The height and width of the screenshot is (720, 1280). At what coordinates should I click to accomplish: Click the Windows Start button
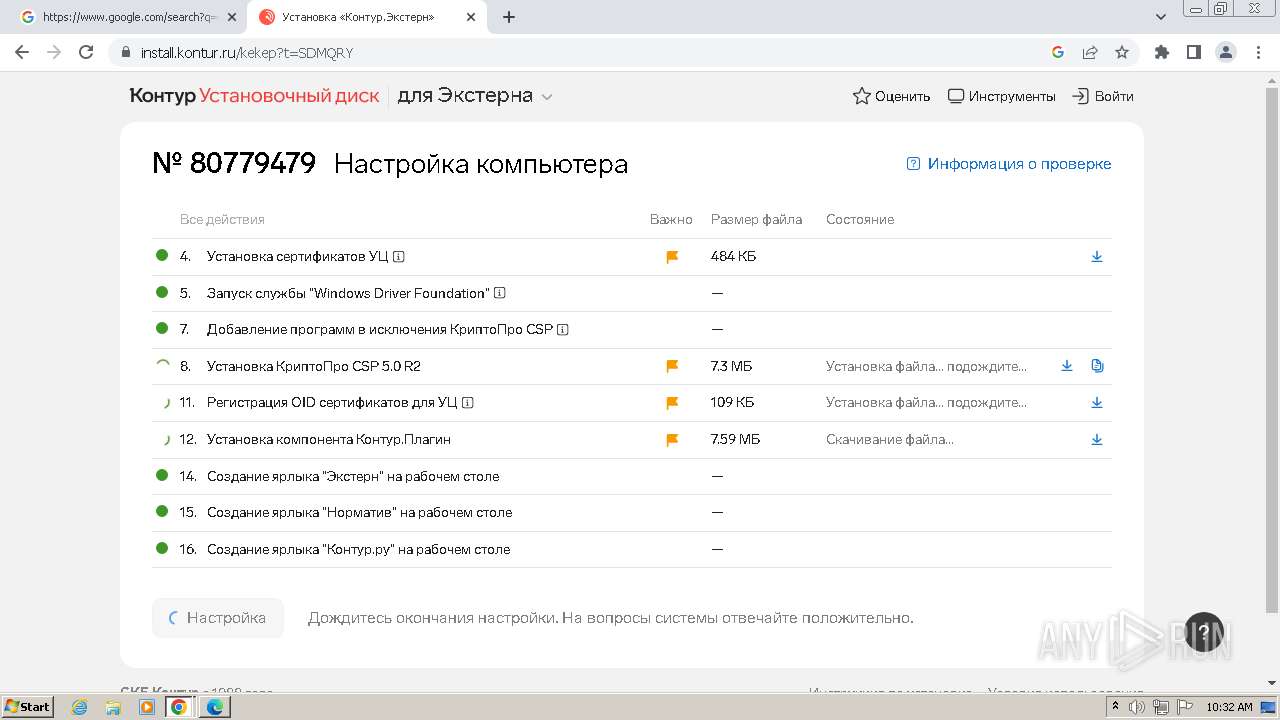pos(28,707)
